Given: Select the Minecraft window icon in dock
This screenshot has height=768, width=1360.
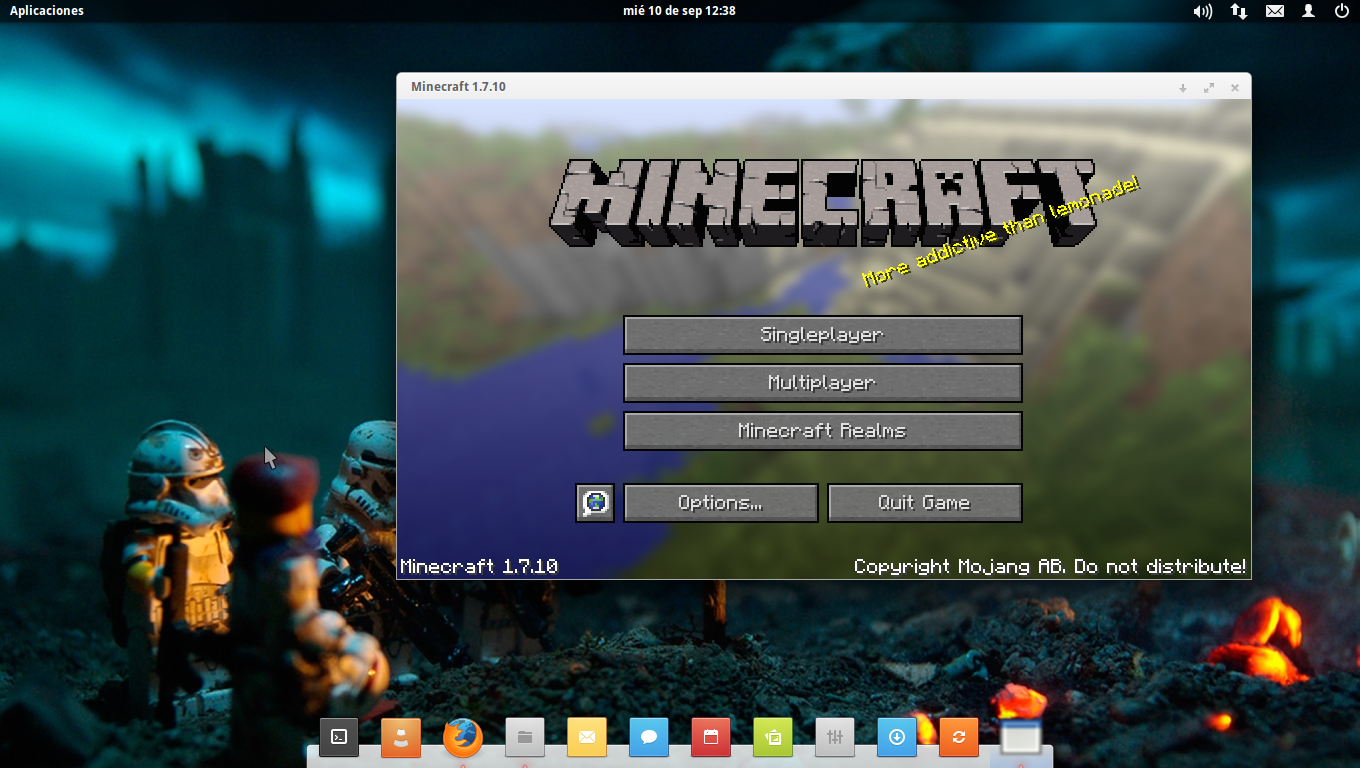Looking at the screenshot, I should (1021, 738).
